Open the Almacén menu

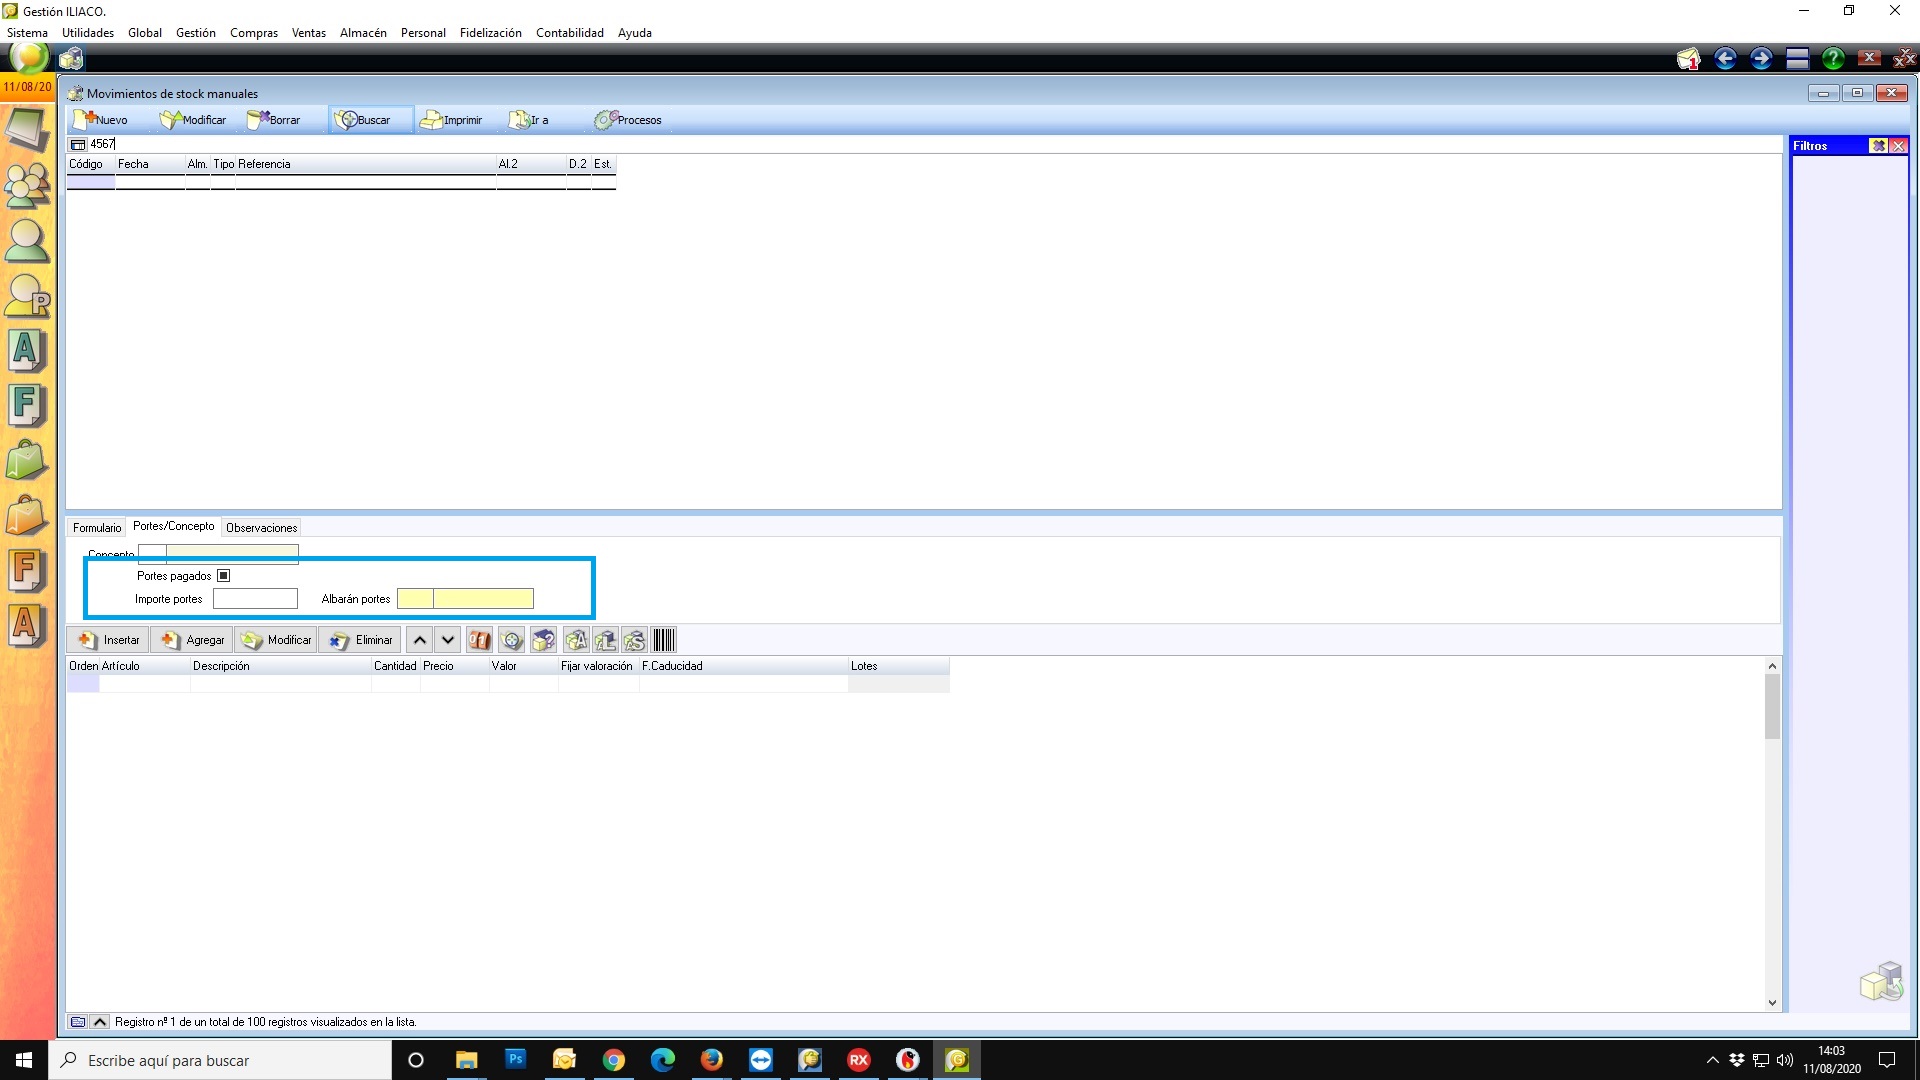coord(363,33)
